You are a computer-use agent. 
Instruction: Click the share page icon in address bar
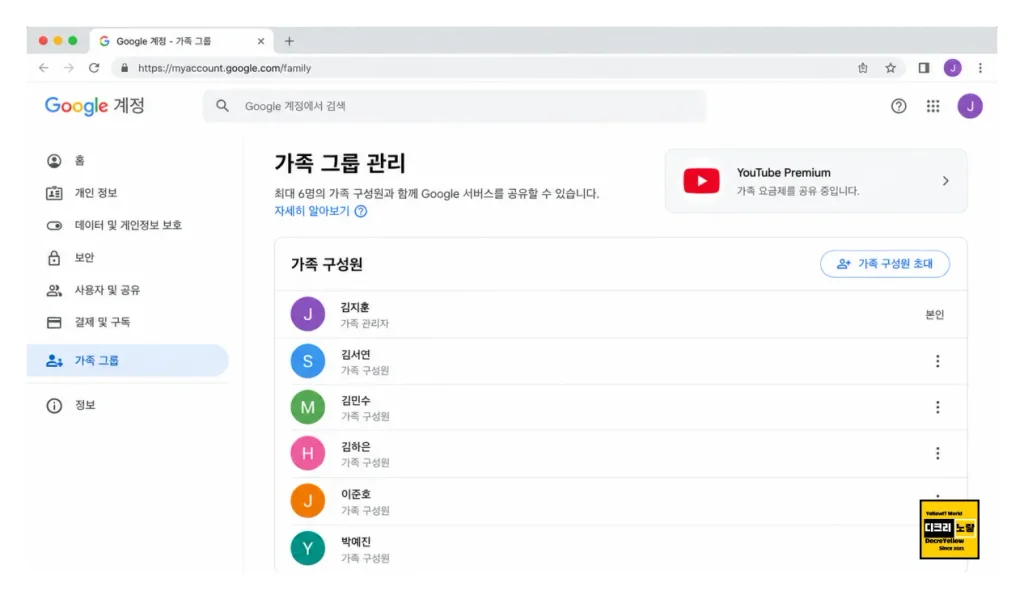[x=863, y=68]
